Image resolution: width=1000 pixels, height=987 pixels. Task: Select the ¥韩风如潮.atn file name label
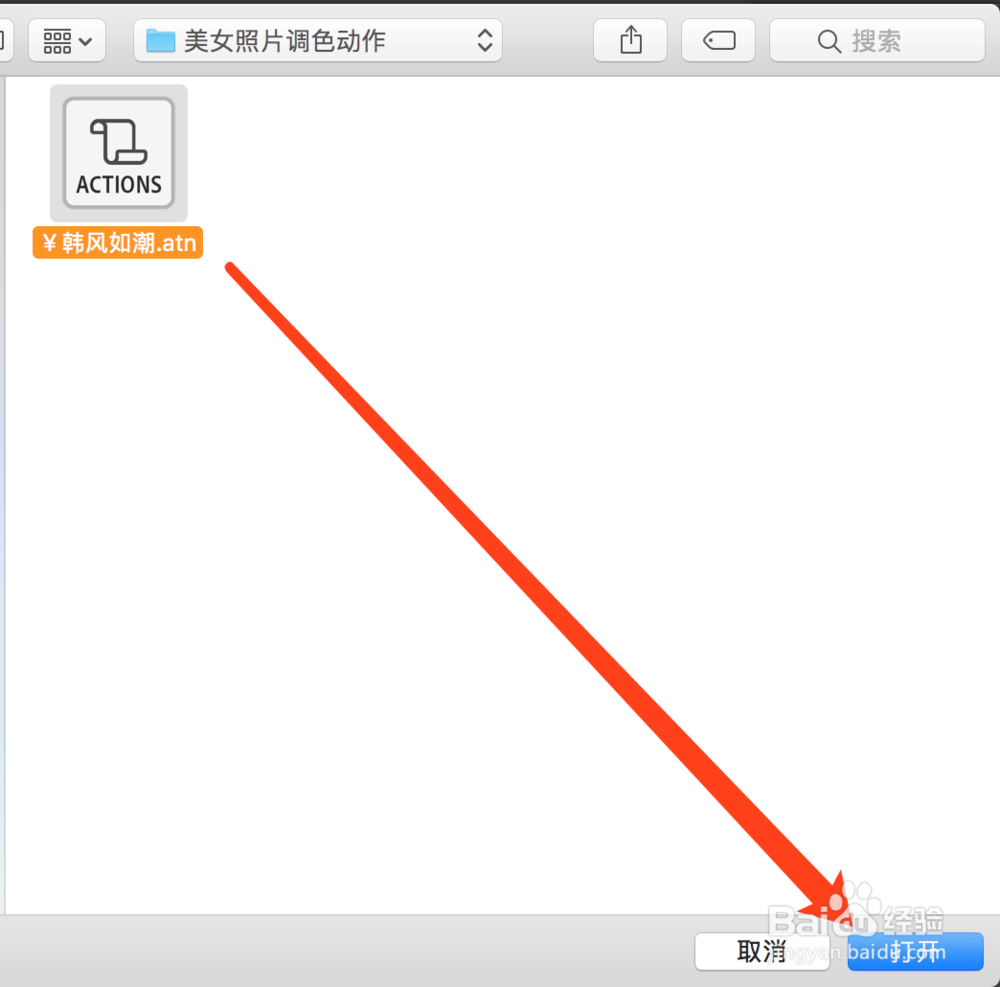pos(118,242)
